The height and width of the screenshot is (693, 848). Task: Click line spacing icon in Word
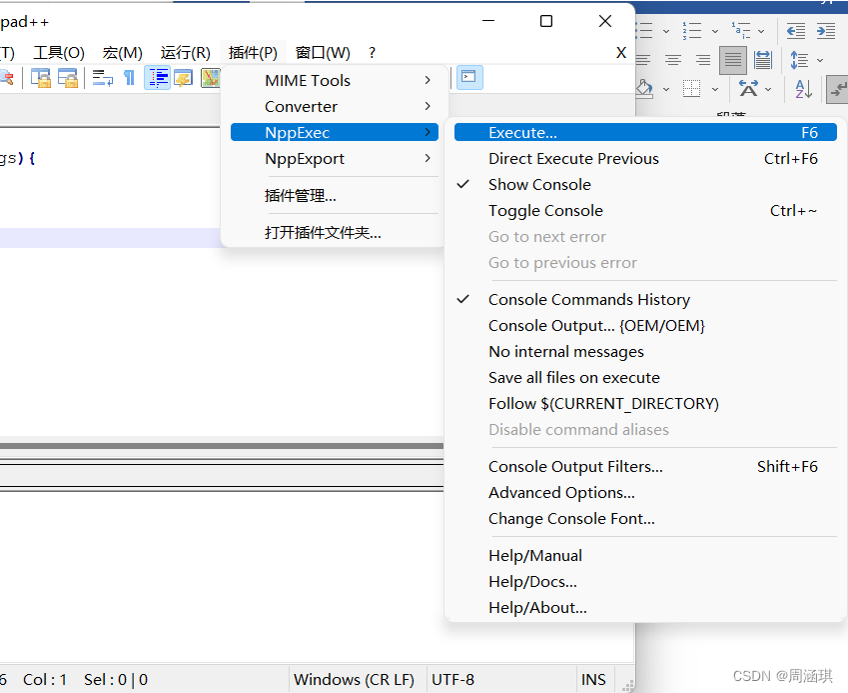799,60
